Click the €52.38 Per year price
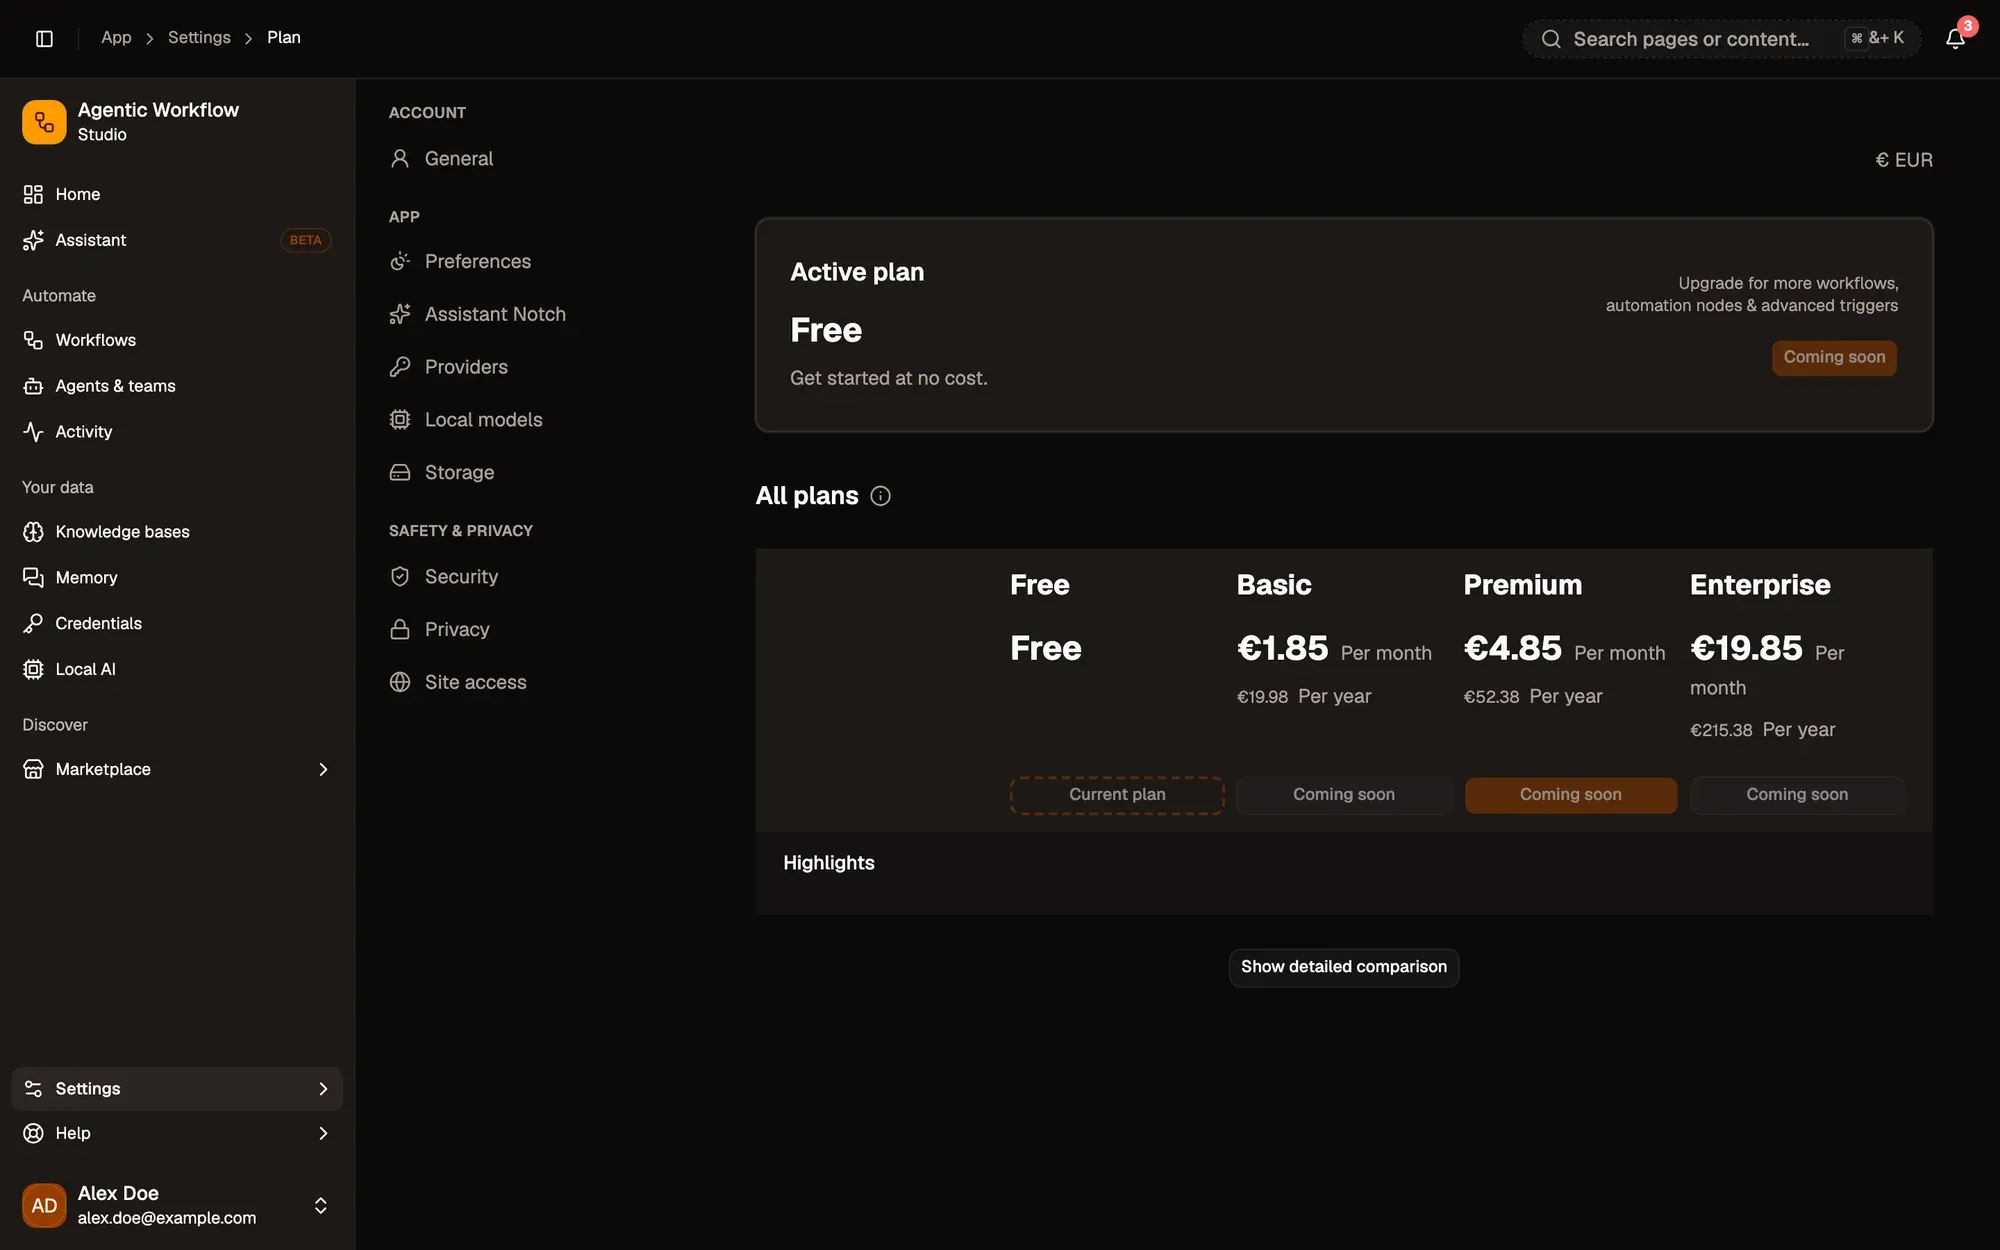Image resolution: width=2000 pixels, height=1250 pixels. [x=1533, y=697]
